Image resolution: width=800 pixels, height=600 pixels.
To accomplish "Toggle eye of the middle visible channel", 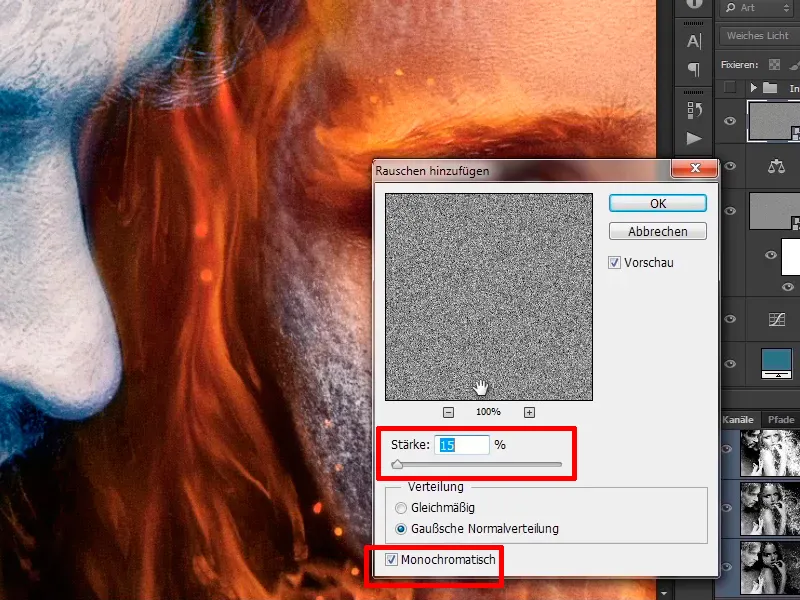I will (727, 508).
